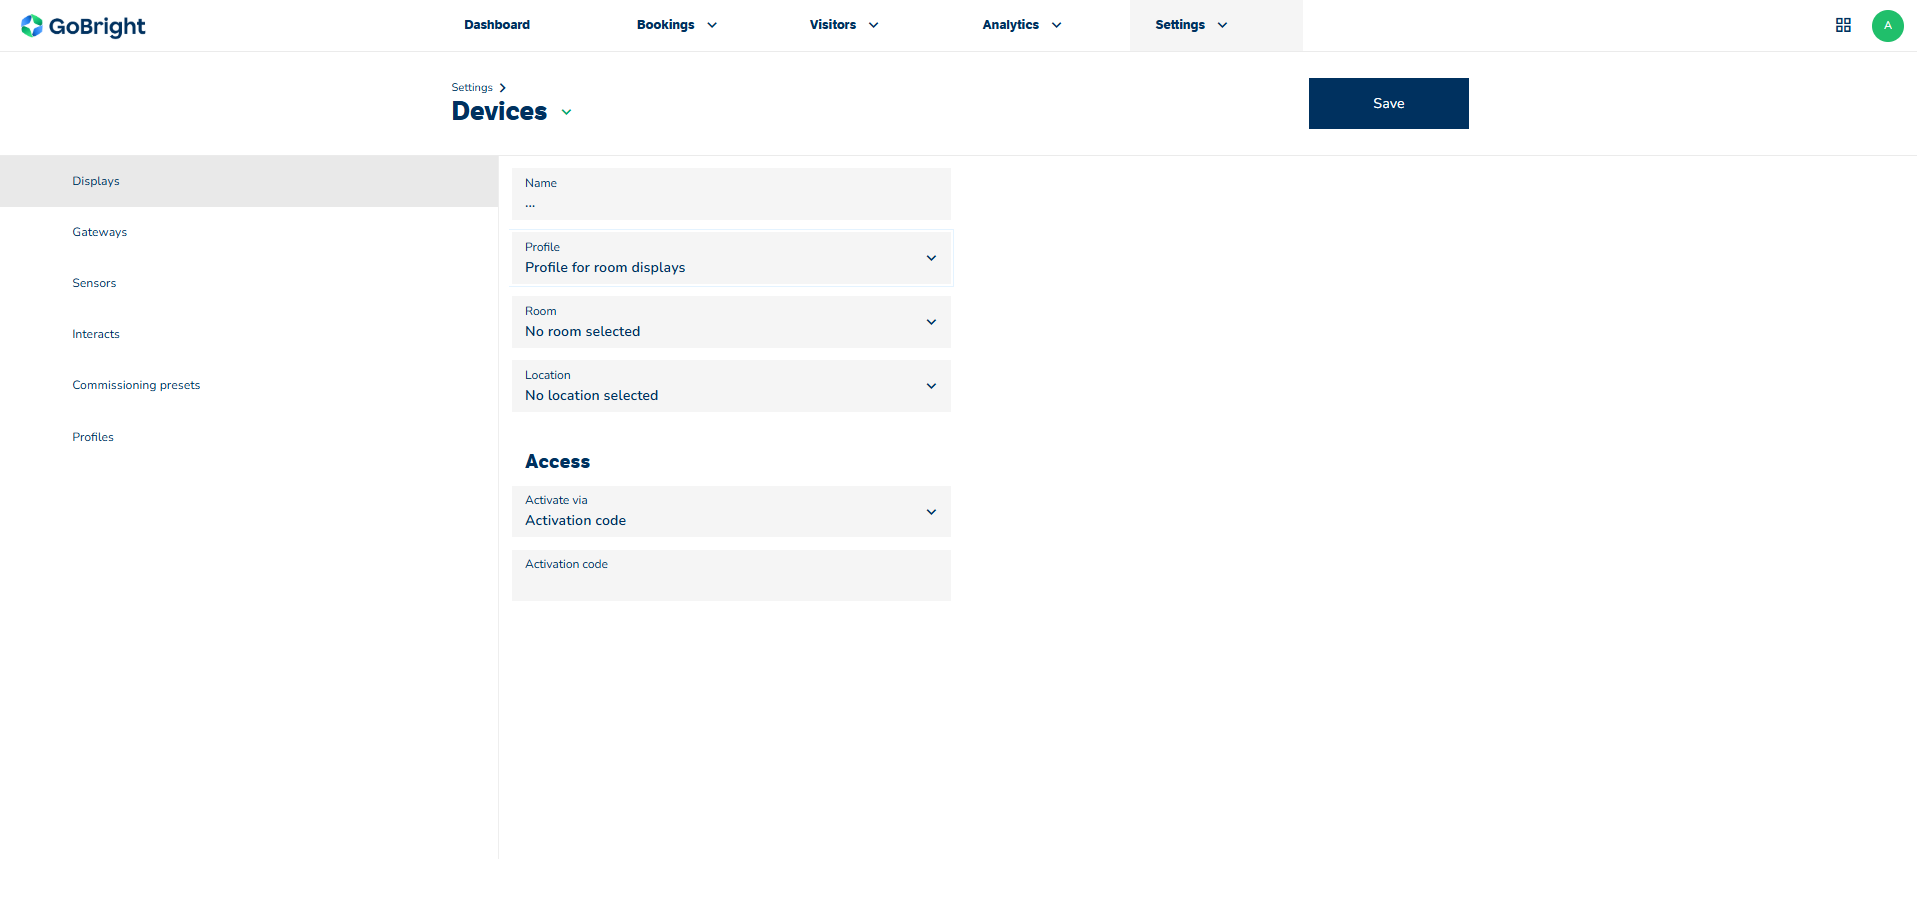Click the GoBright logo
The image size is (1917, 910).
(83, 26)
